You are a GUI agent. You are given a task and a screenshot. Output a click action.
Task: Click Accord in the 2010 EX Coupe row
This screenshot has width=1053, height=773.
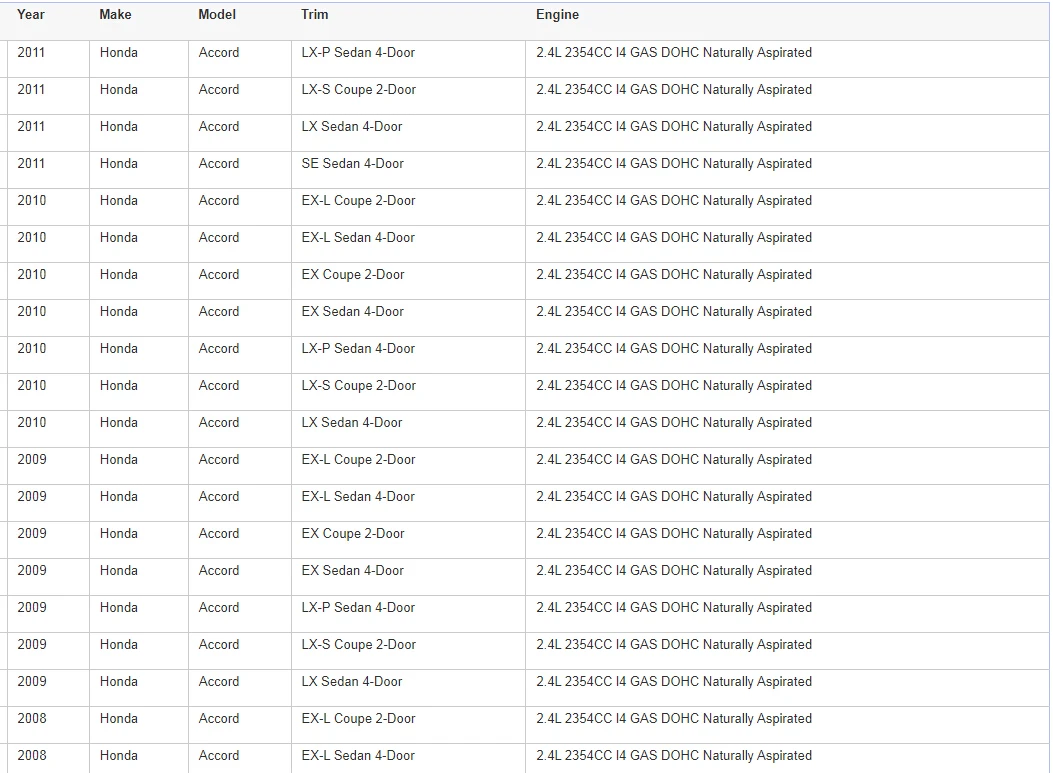coord(219,274)
